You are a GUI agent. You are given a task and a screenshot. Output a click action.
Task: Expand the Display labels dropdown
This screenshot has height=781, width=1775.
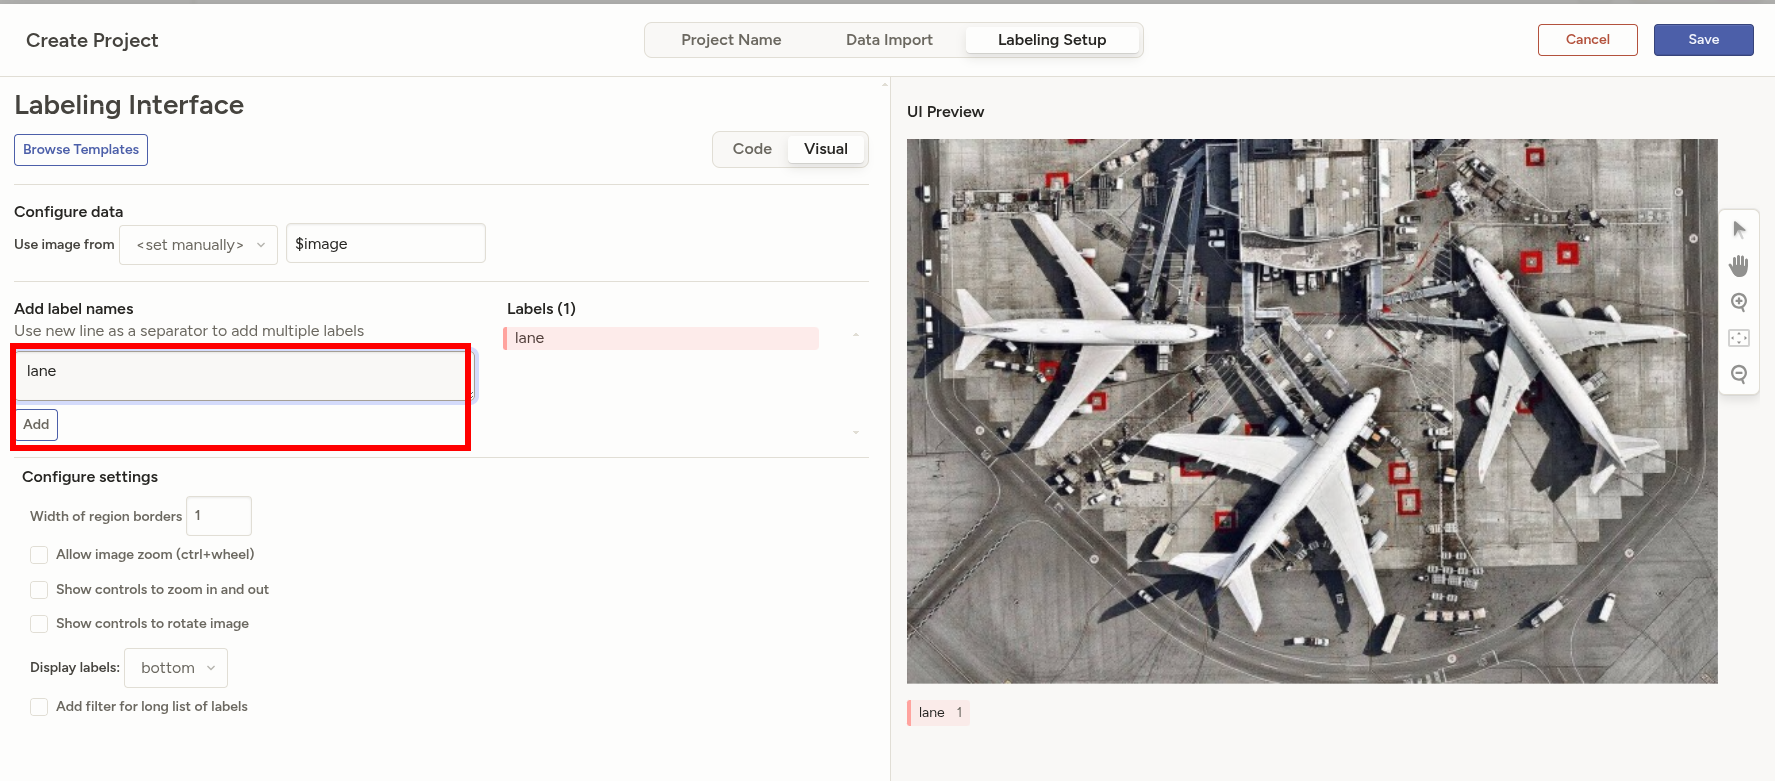tap(176, 668)
